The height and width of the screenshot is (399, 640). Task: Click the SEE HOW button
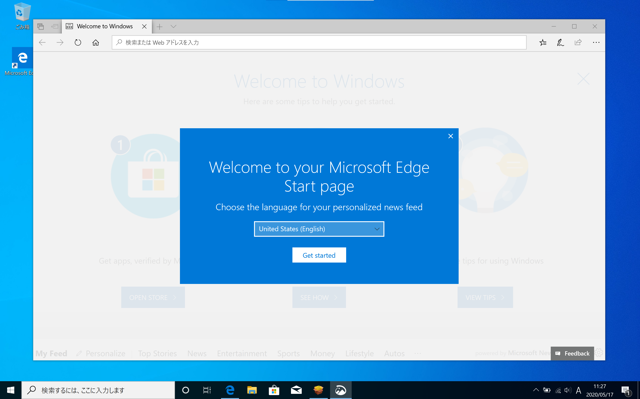point(319,297)
